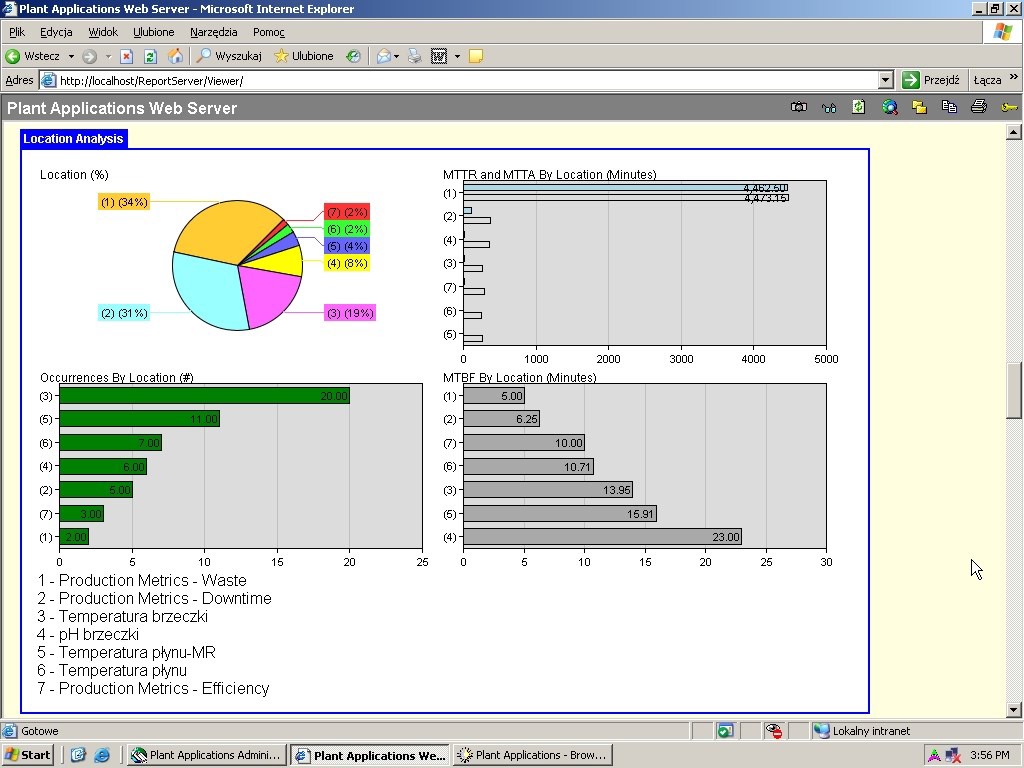Switch to Plant Applications Admini... taskbar window
This screenshot has height=768, width=1024.
pyautogui.click(x=206, y=755)
